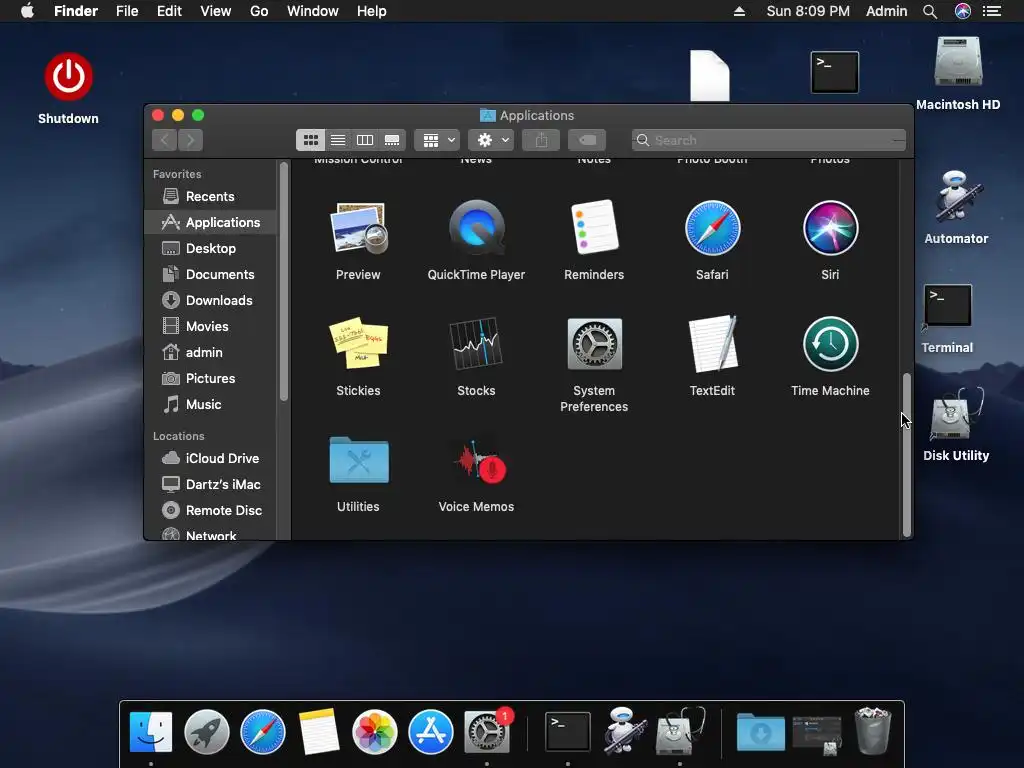
Task: Open the View menu
Action: (216, 11)
